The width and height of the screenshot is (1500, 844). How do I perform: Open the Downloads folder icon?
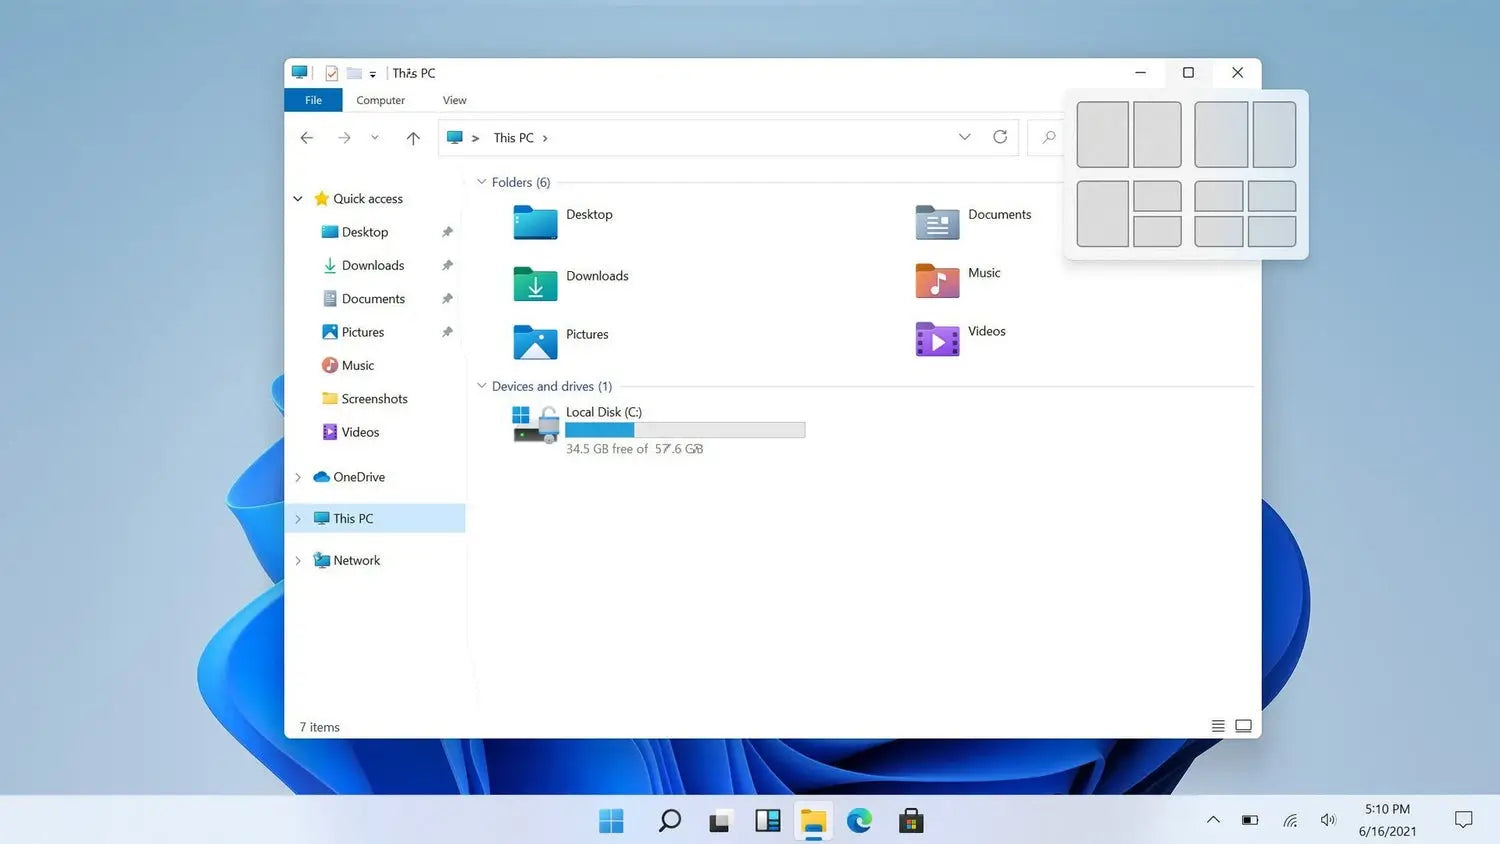[535, 284]
